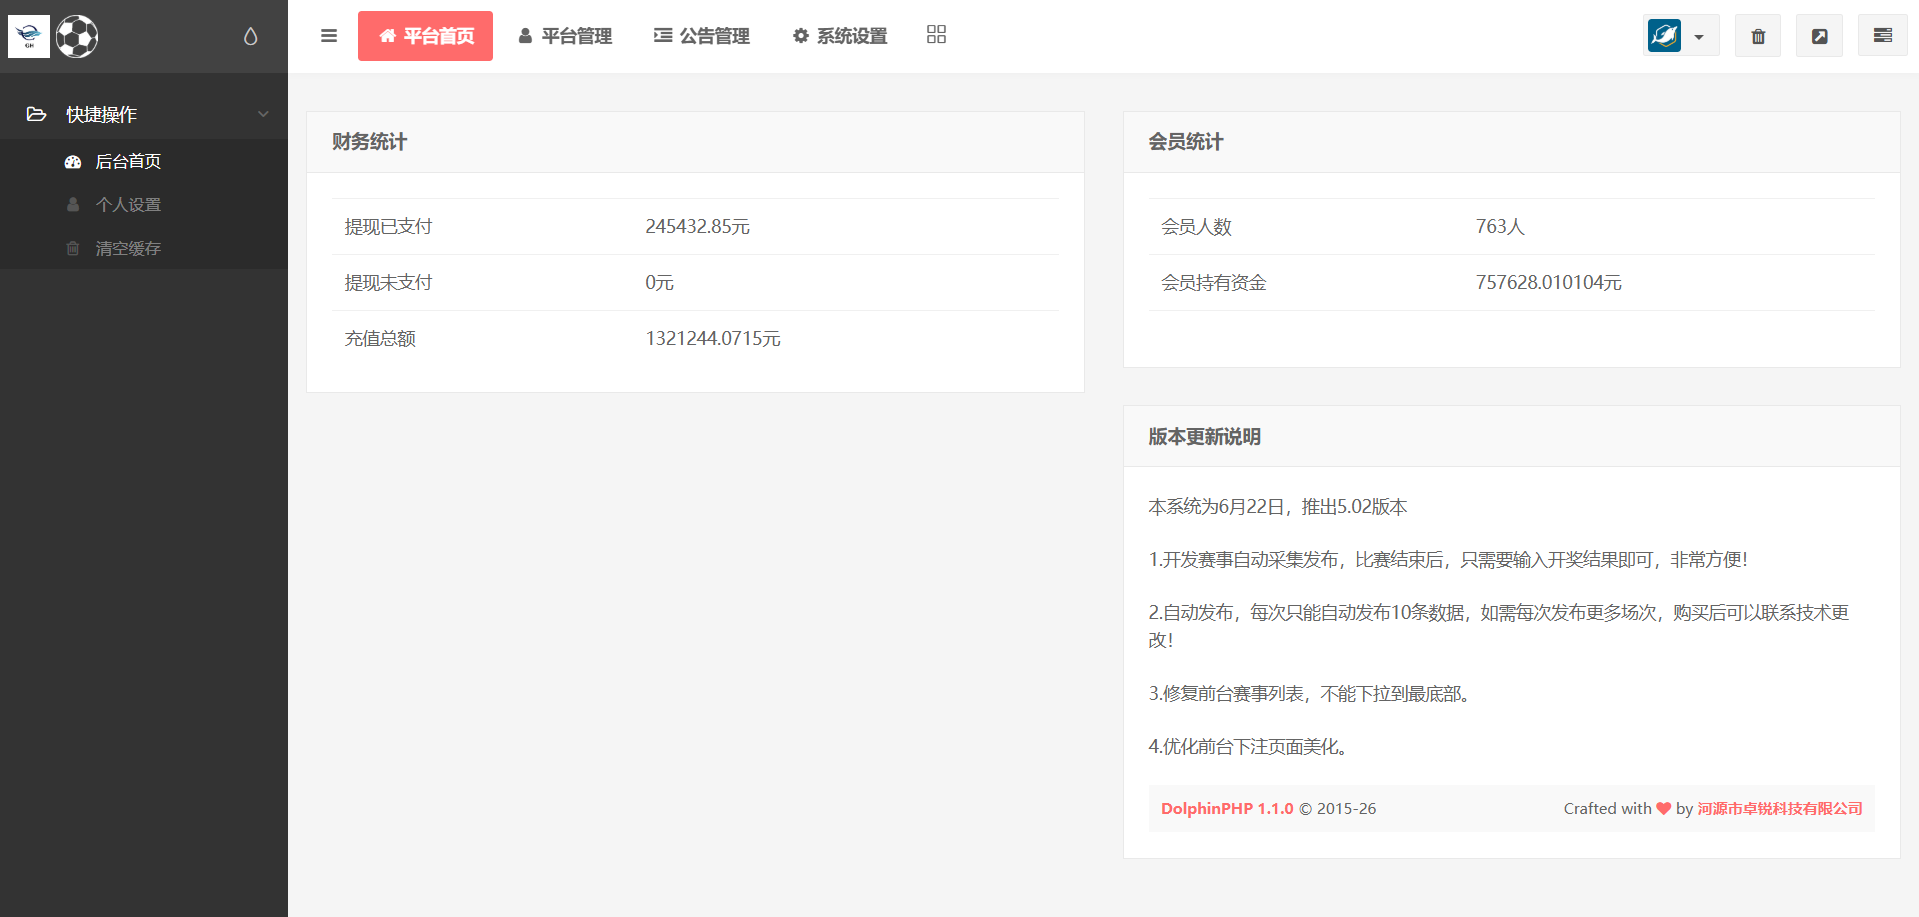Open 公告管理 menu
Viewport: 1919px width, 917px height.
701,36
